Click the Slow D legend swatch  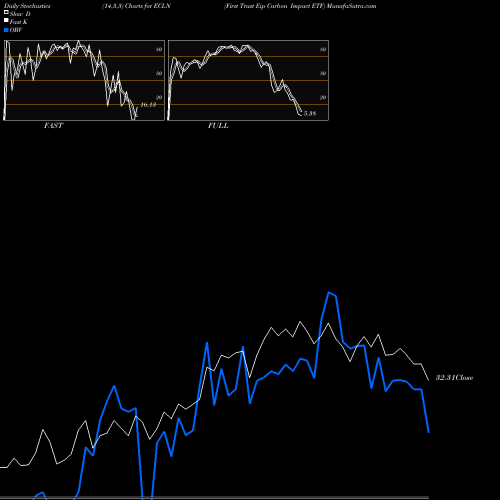click(6, 12)
